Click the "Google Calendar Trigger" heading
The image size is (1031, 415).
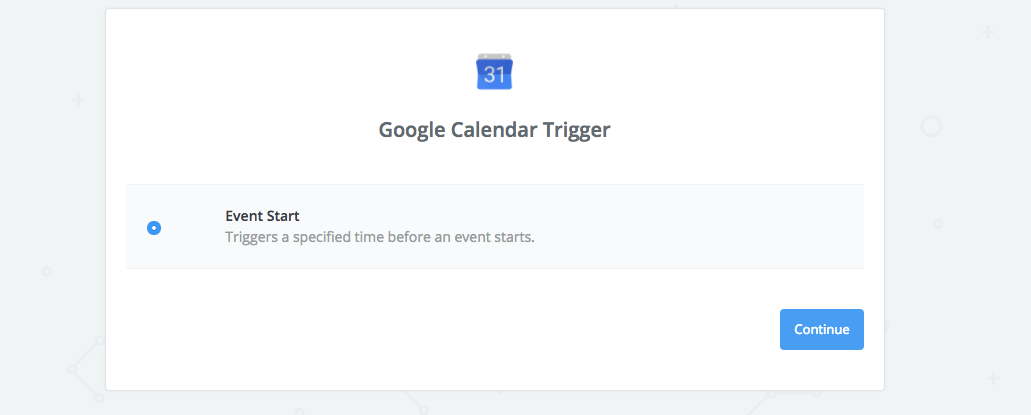coord(494,130)
